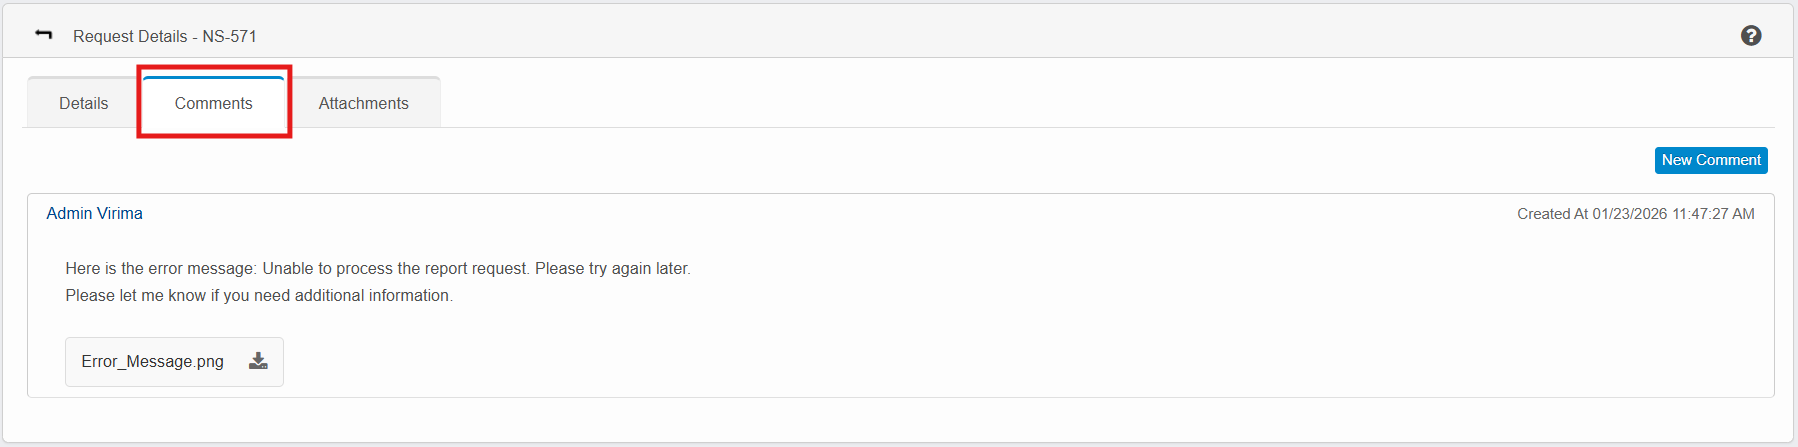Click the 'NS-571' request number in header
Screen dimensions: 1798x447
(x=229, y=36)
